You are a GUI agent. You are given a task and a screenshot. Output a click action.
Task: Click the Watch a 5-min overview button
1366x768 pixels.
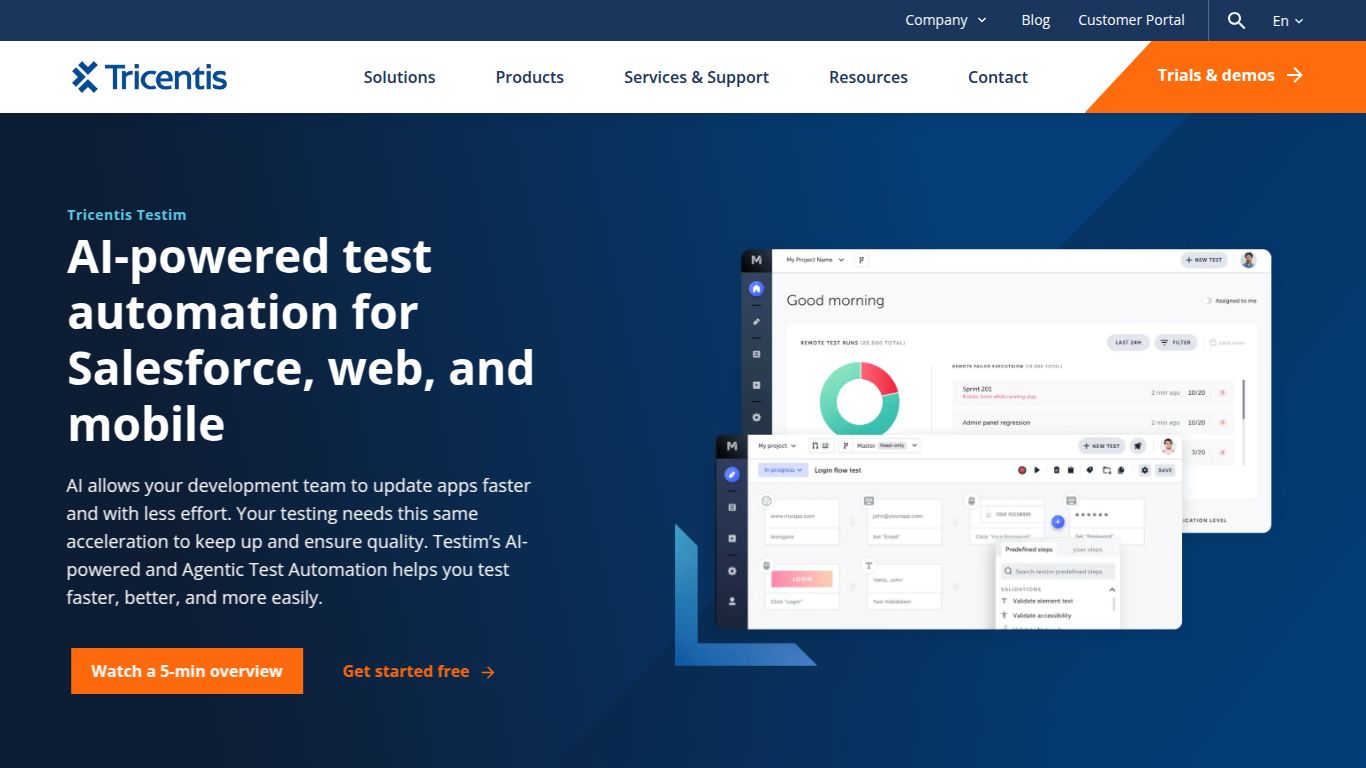[186, 671]
